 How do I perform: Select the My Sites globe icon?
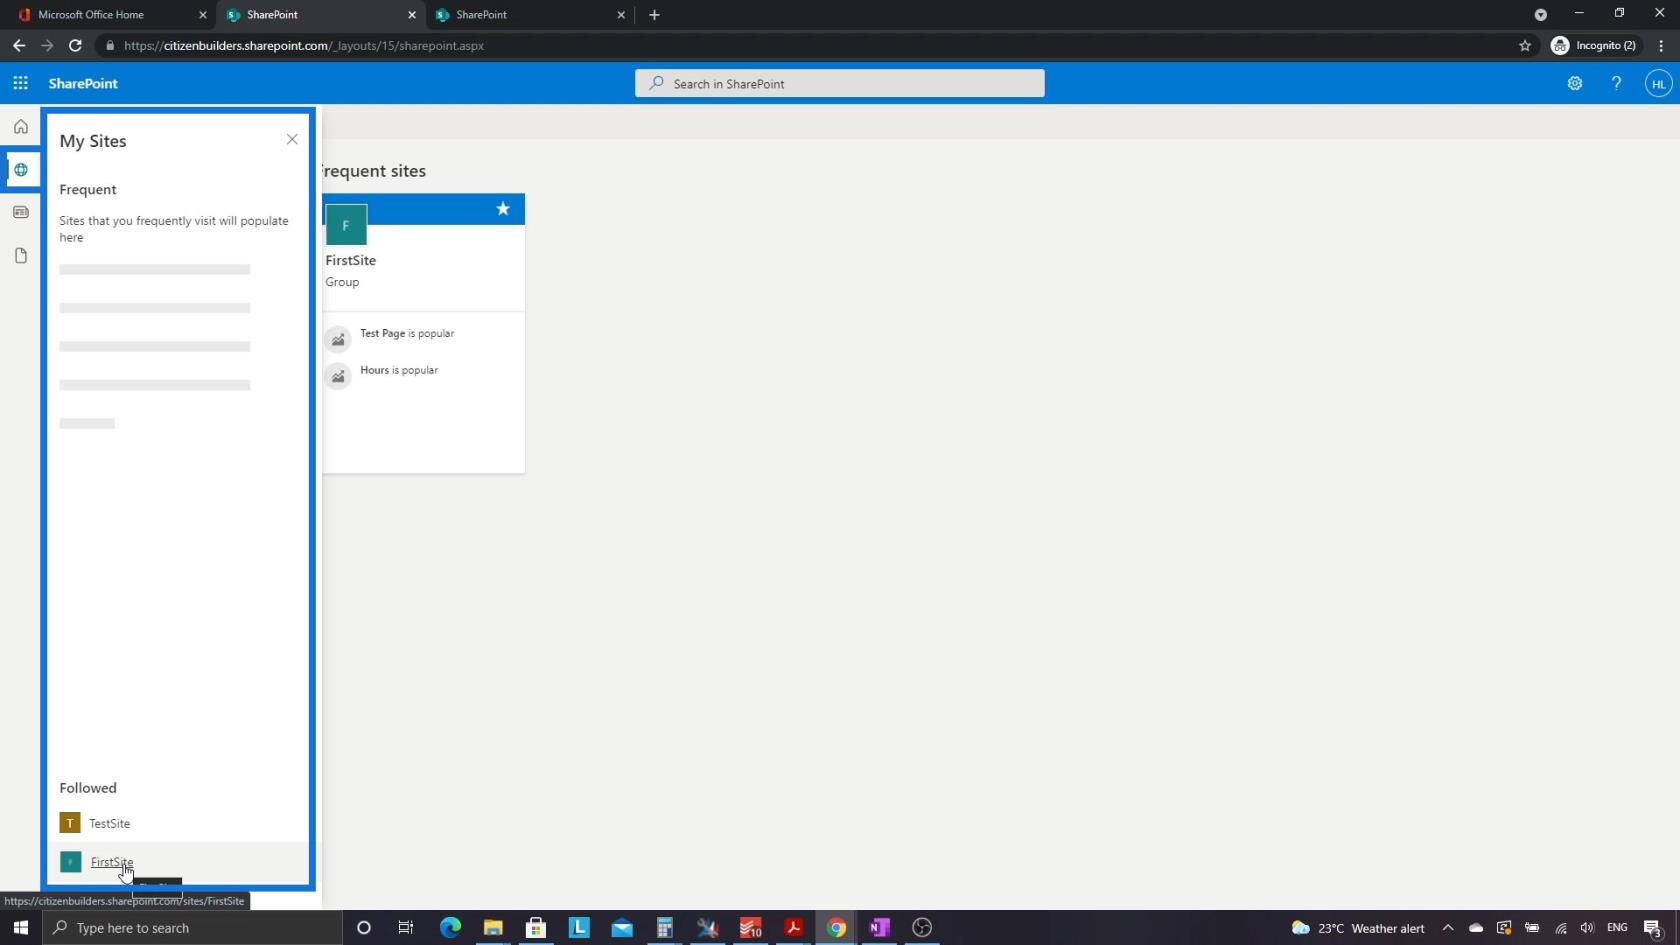point(20,170)
